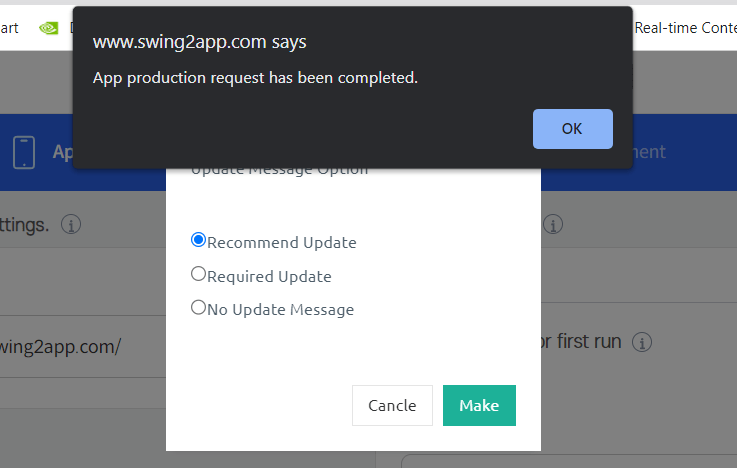Select the Recommend Update radio button
The image size is (737, 468).
click(198, 240)
